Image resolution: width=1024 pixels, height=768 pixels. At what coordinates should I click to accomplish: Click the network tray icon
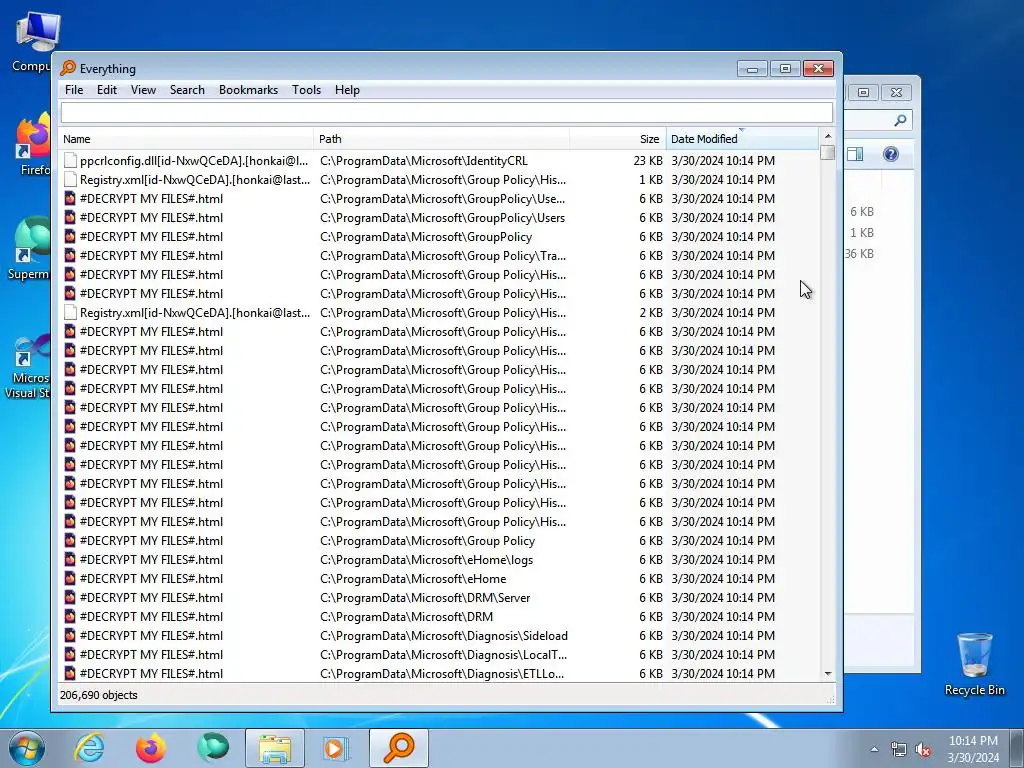899,749
